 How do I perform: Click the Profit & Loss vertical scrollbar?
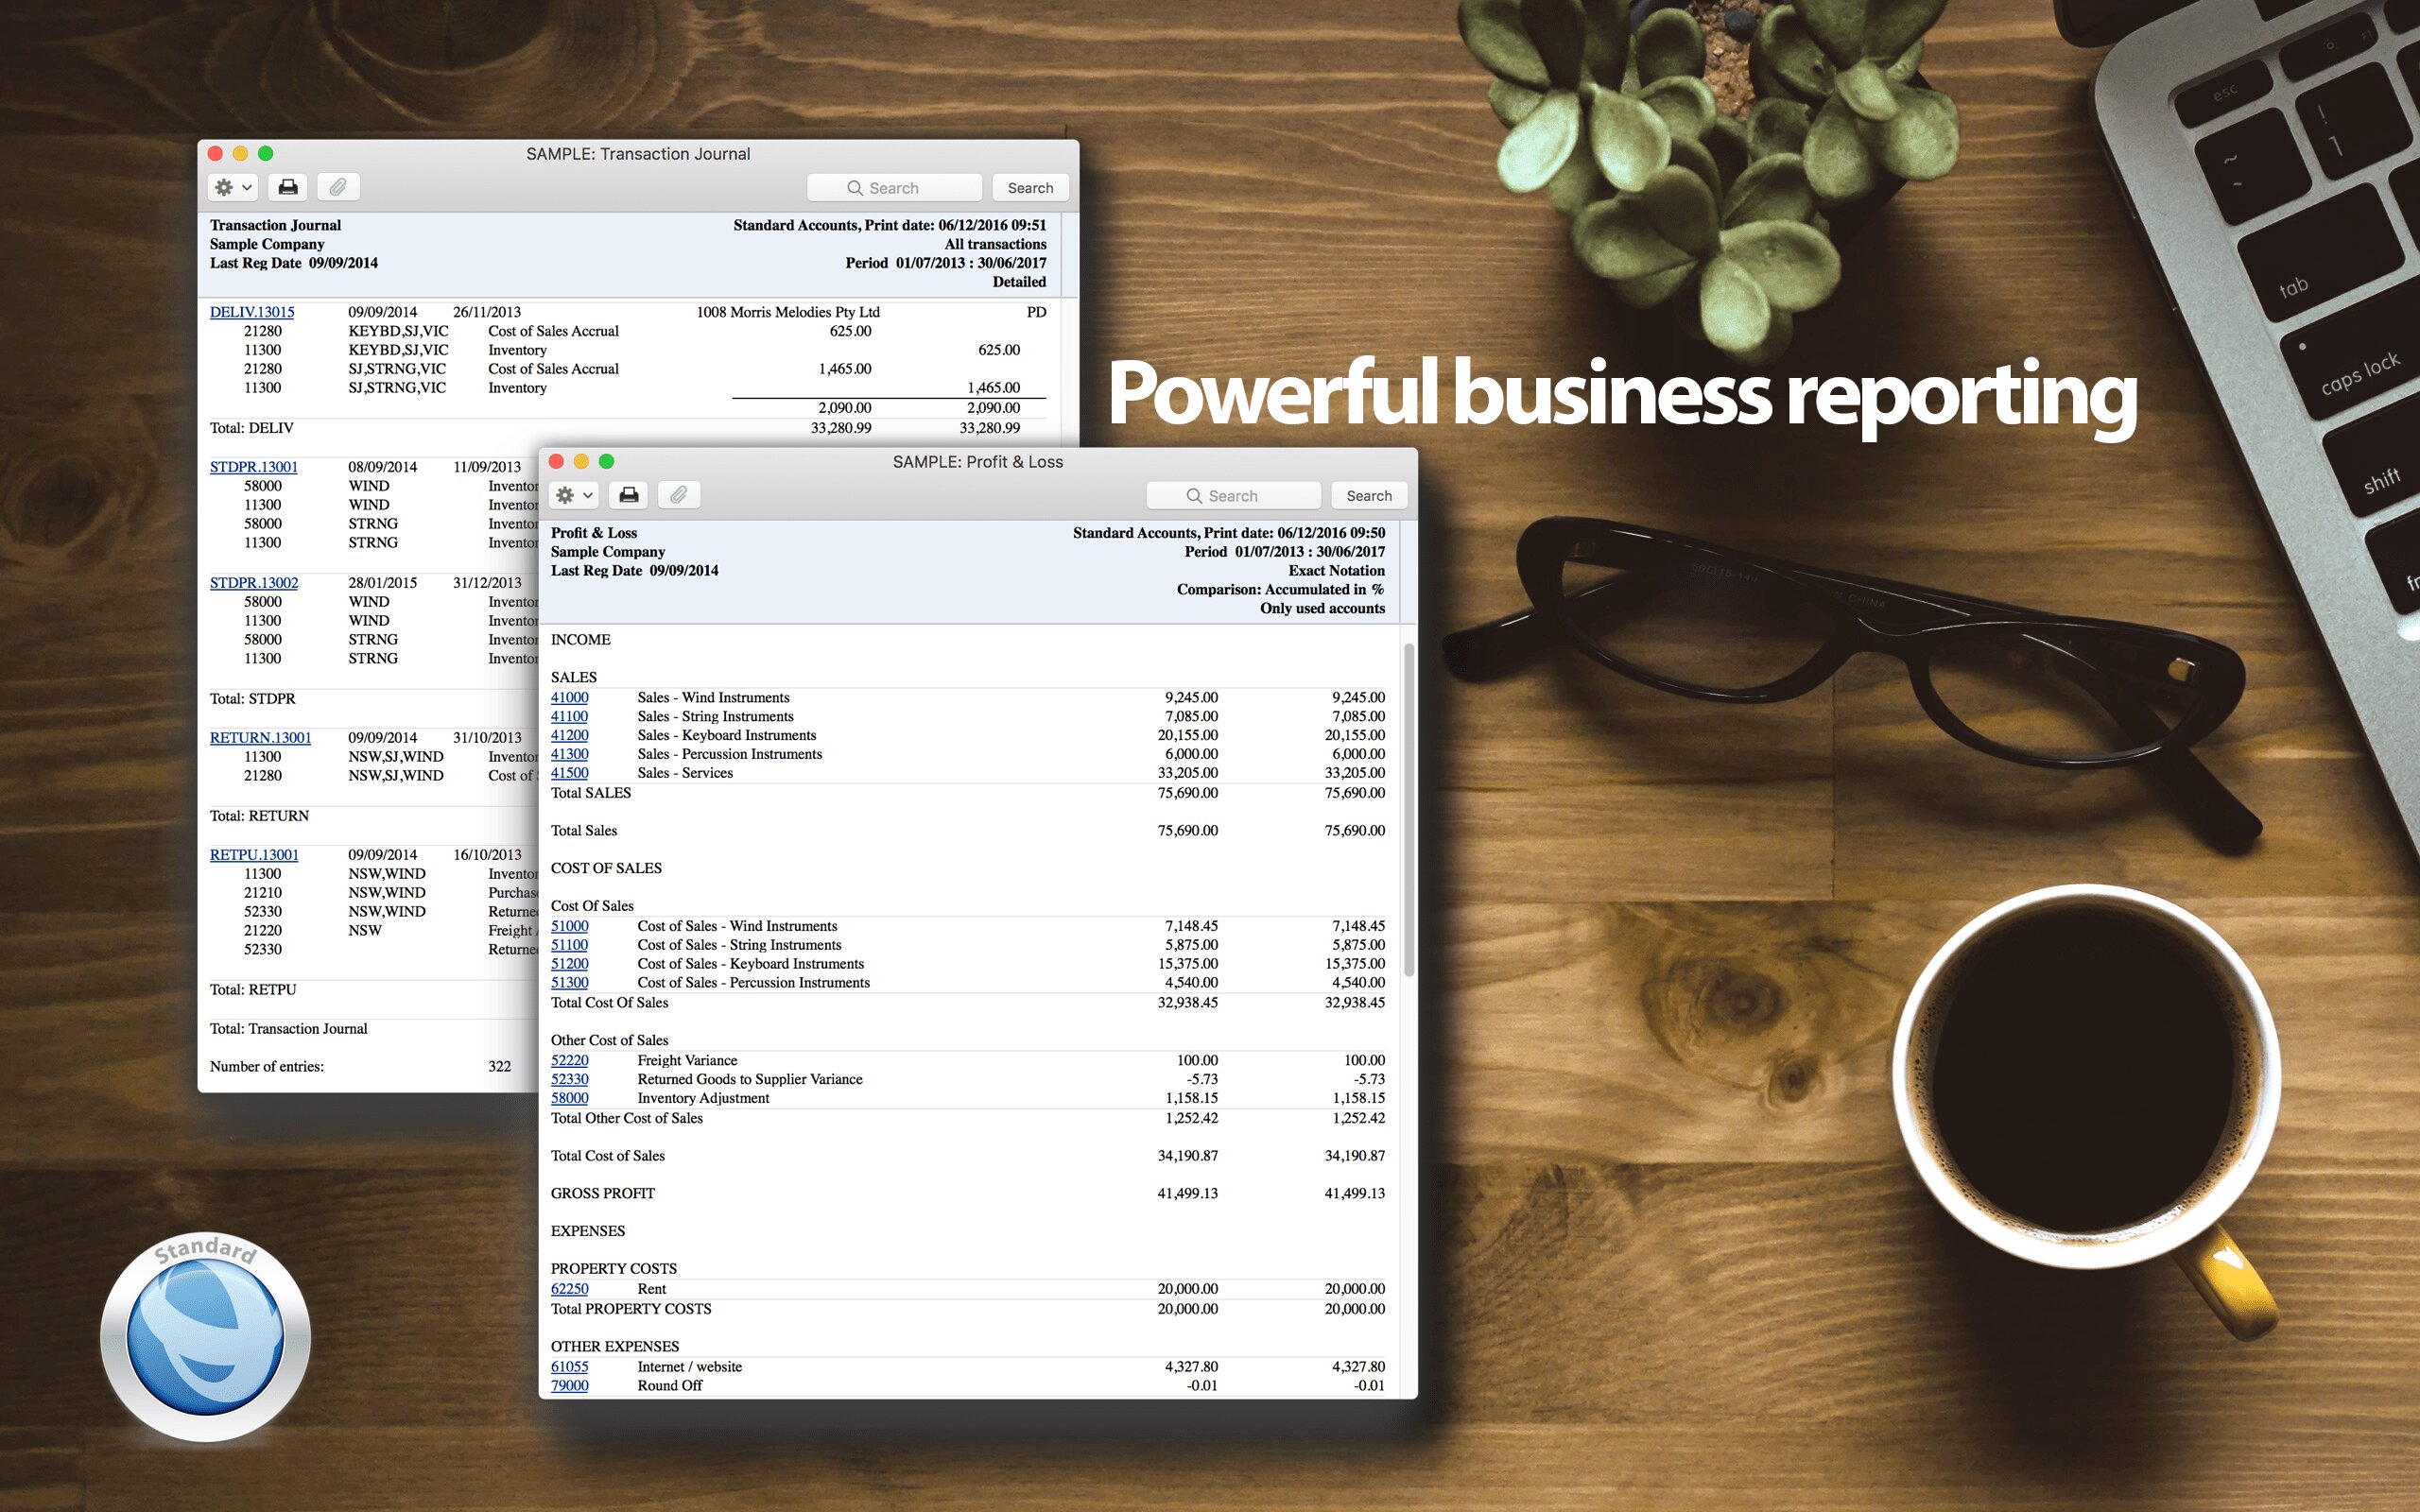point(1408,810)
